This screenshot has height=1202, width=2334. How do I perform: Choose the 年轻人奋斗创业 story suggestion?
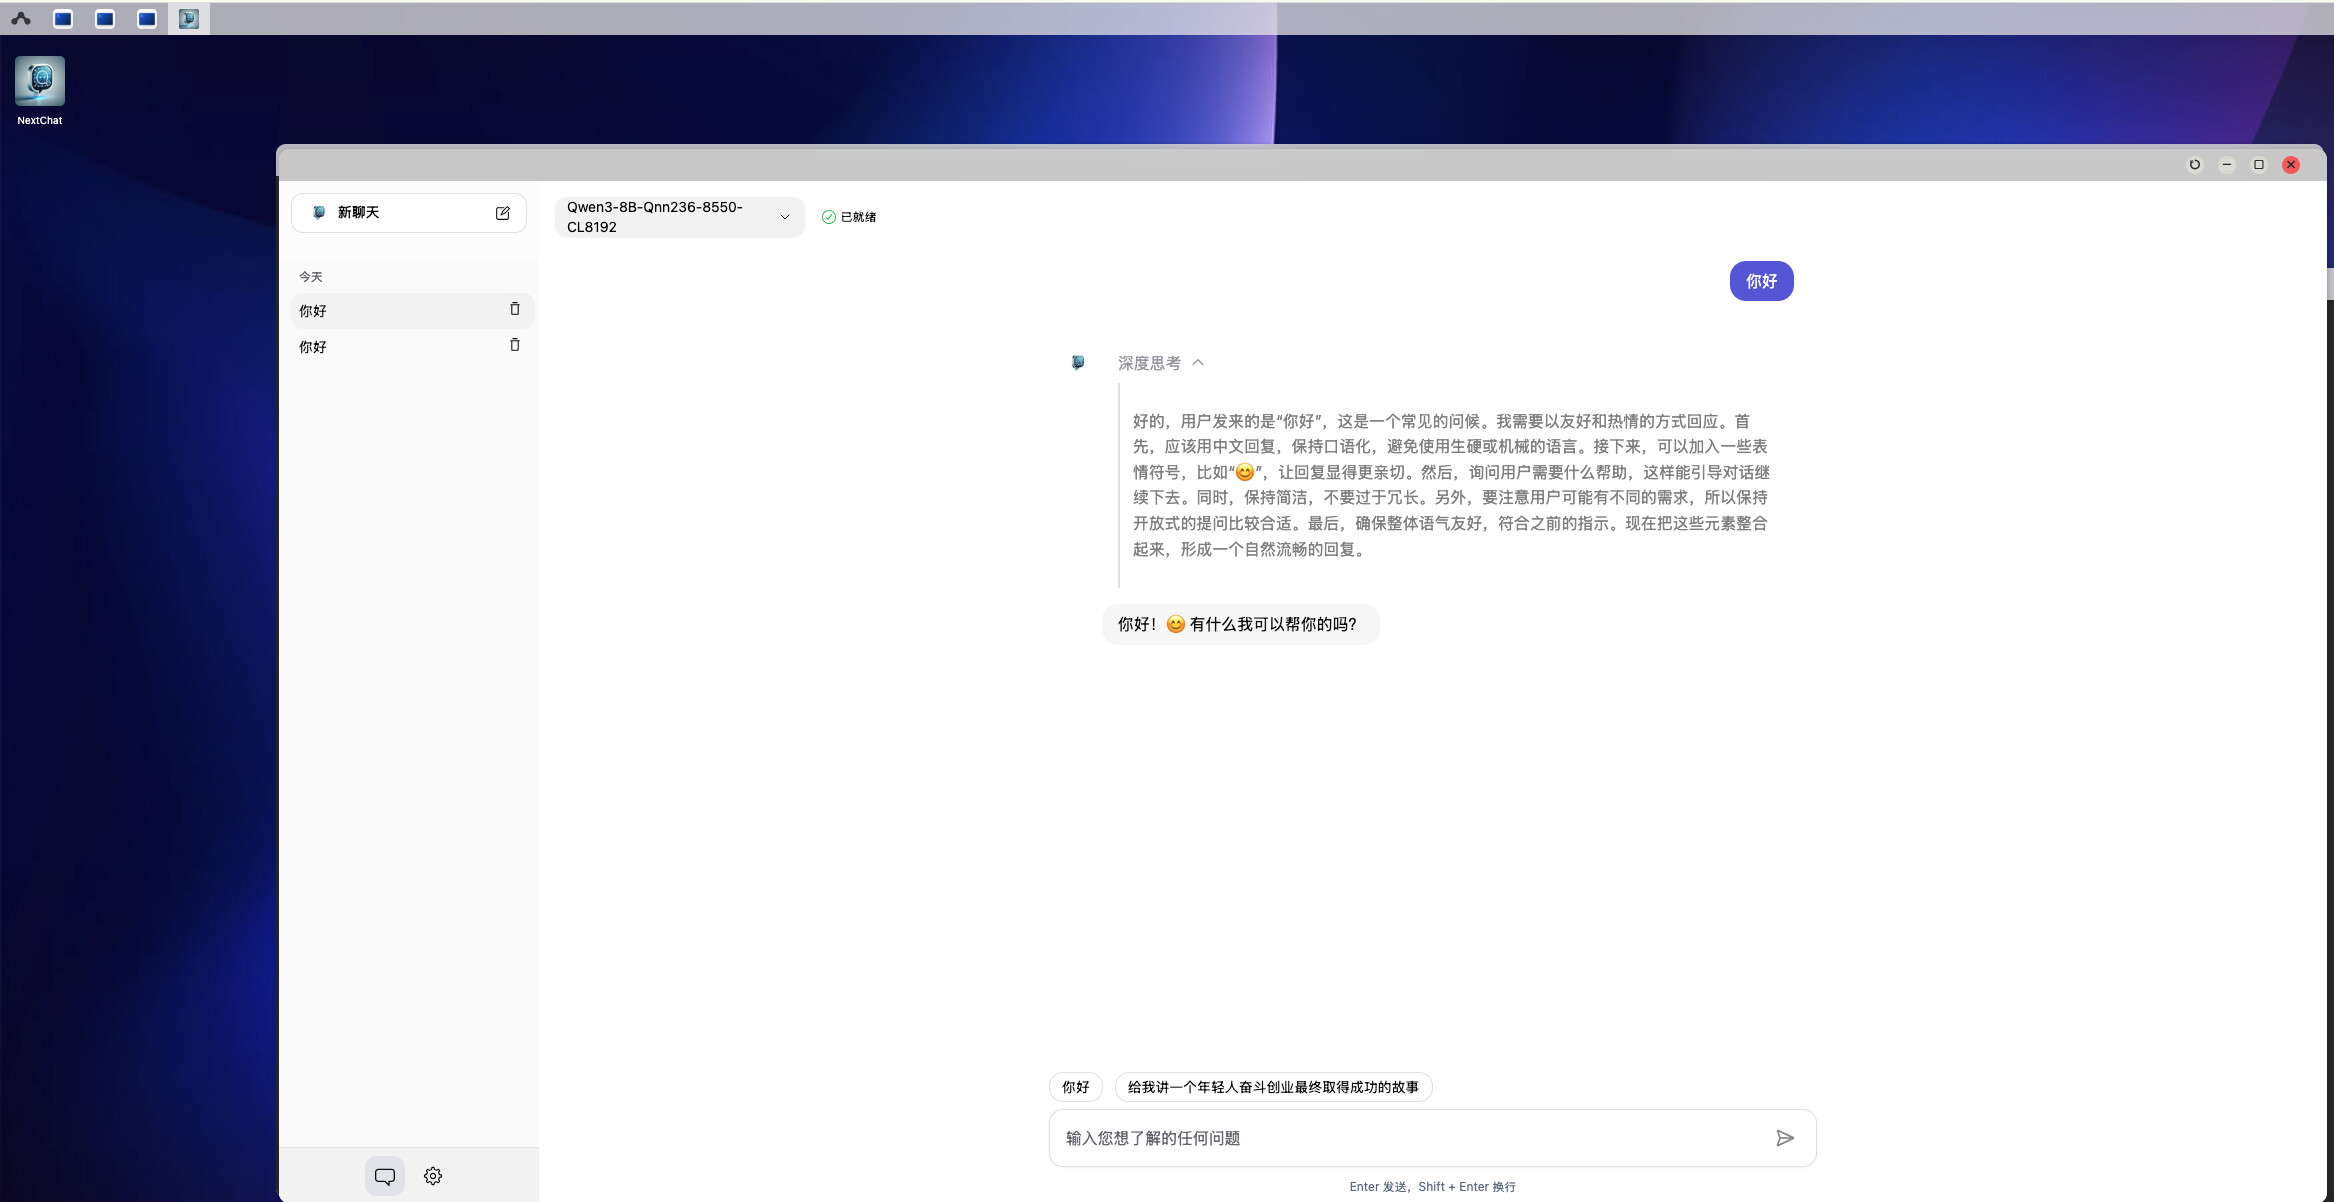tap(1273, 1087)
